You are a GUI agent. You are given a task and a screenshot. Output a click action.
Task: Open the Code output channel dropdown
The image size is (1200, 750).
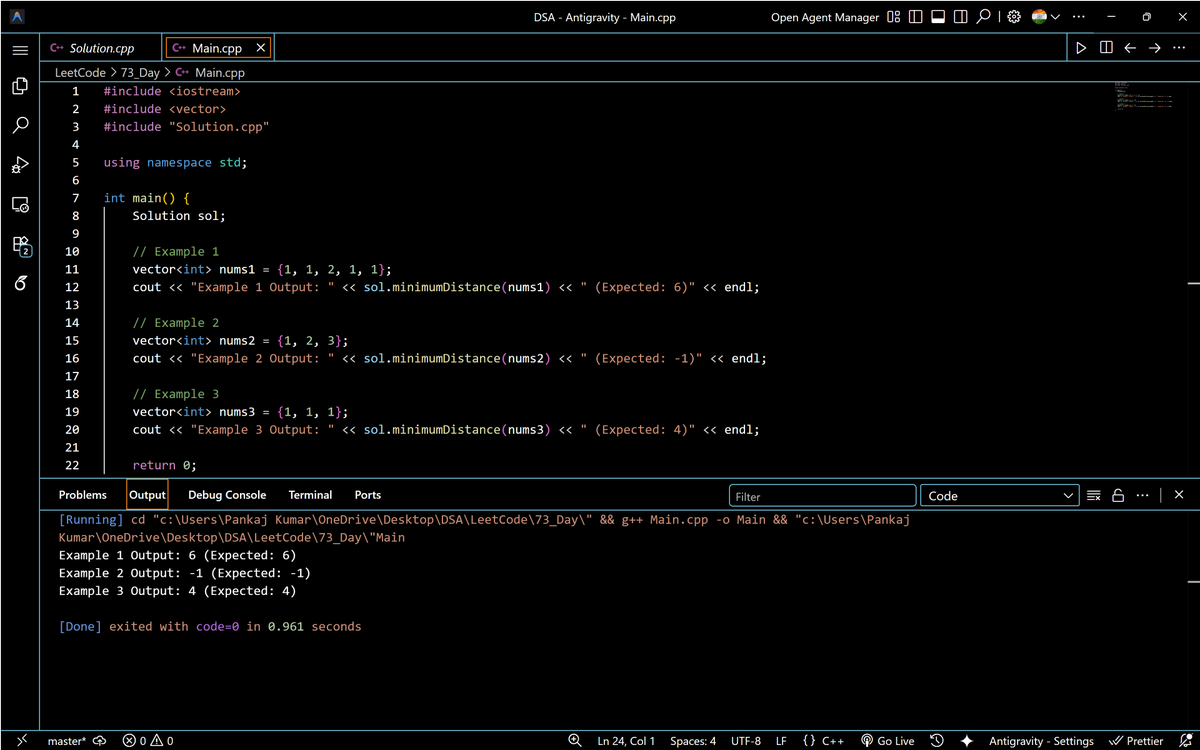pos(1000,496)
